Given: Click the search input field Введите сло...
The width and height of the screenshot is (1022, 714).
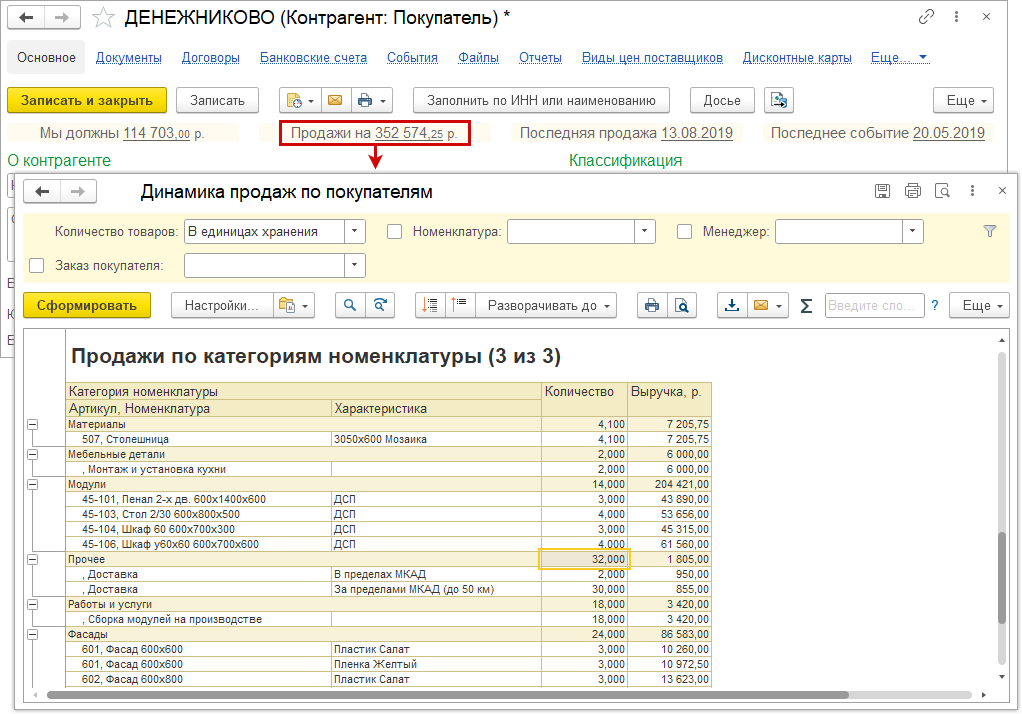Looking at the screenshot, I should coord(873,306).
